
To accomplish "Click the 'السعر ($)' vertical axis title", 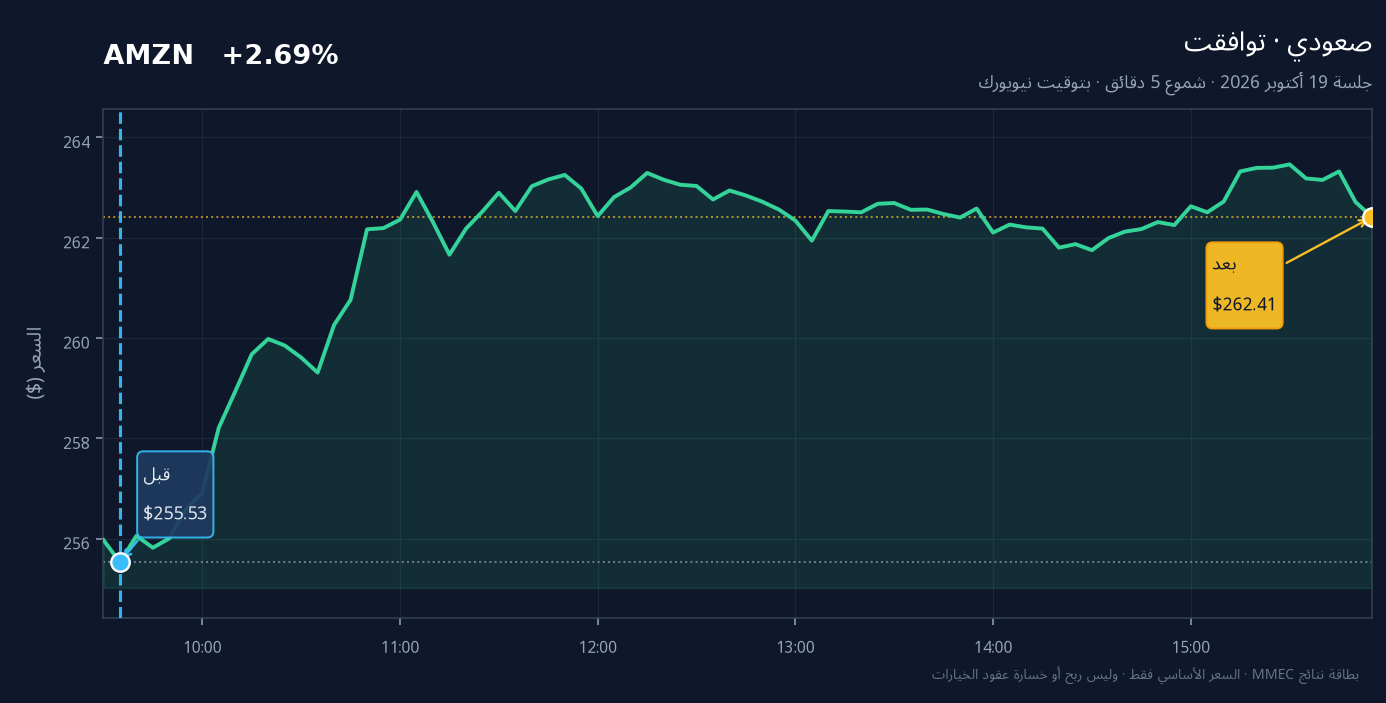I will pos(35,363).
